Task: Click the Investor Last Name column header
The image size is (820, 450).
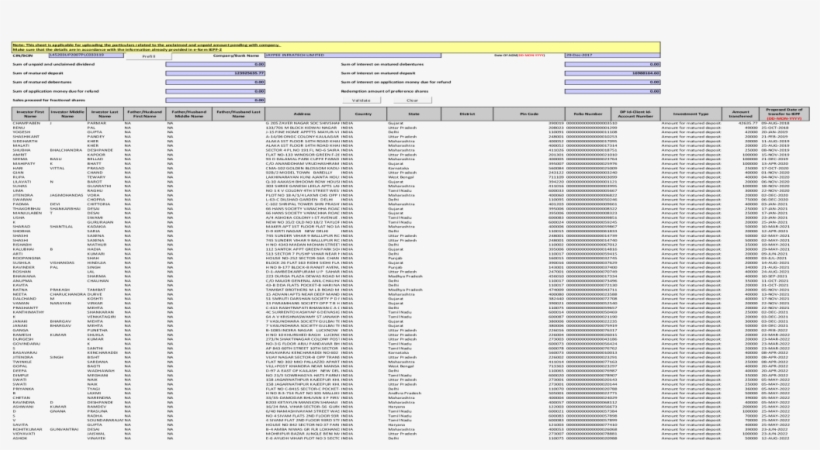Action: [105, 114]
